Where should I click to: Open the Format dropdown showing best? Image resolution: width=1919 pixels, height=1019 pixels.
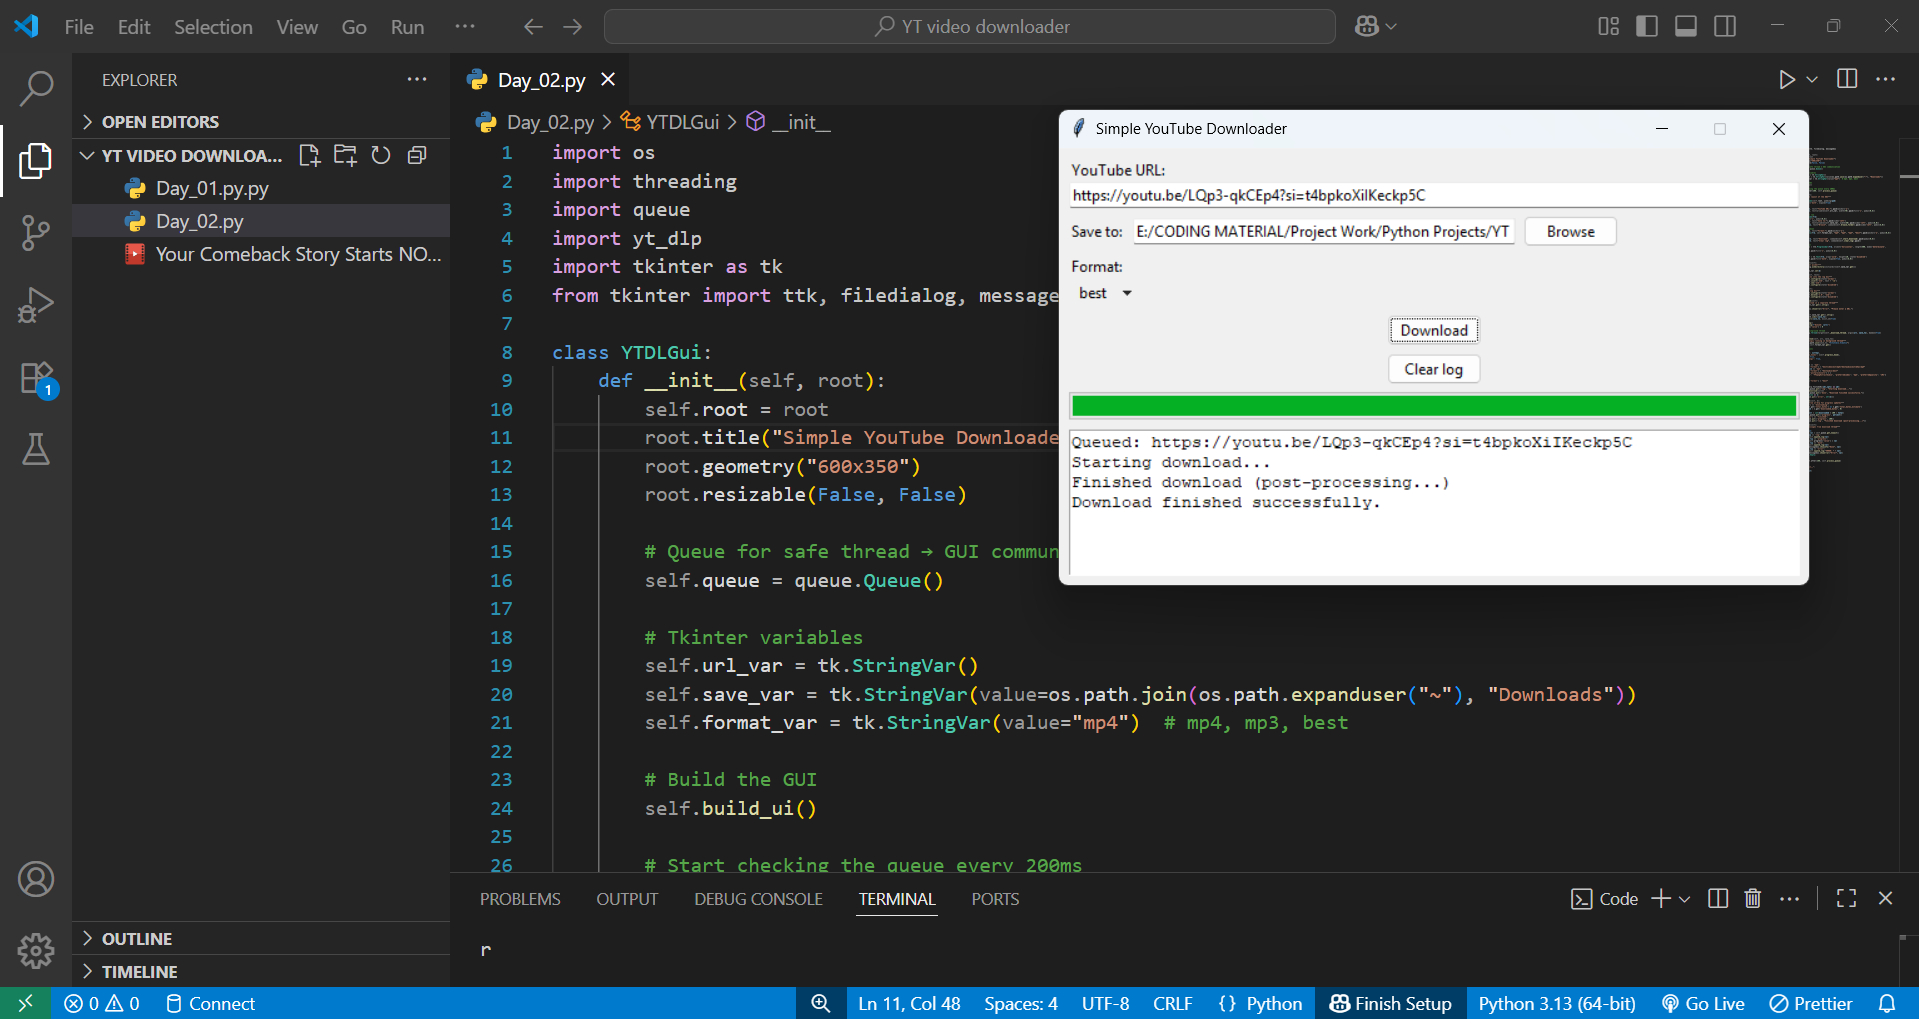[1105, 293]
